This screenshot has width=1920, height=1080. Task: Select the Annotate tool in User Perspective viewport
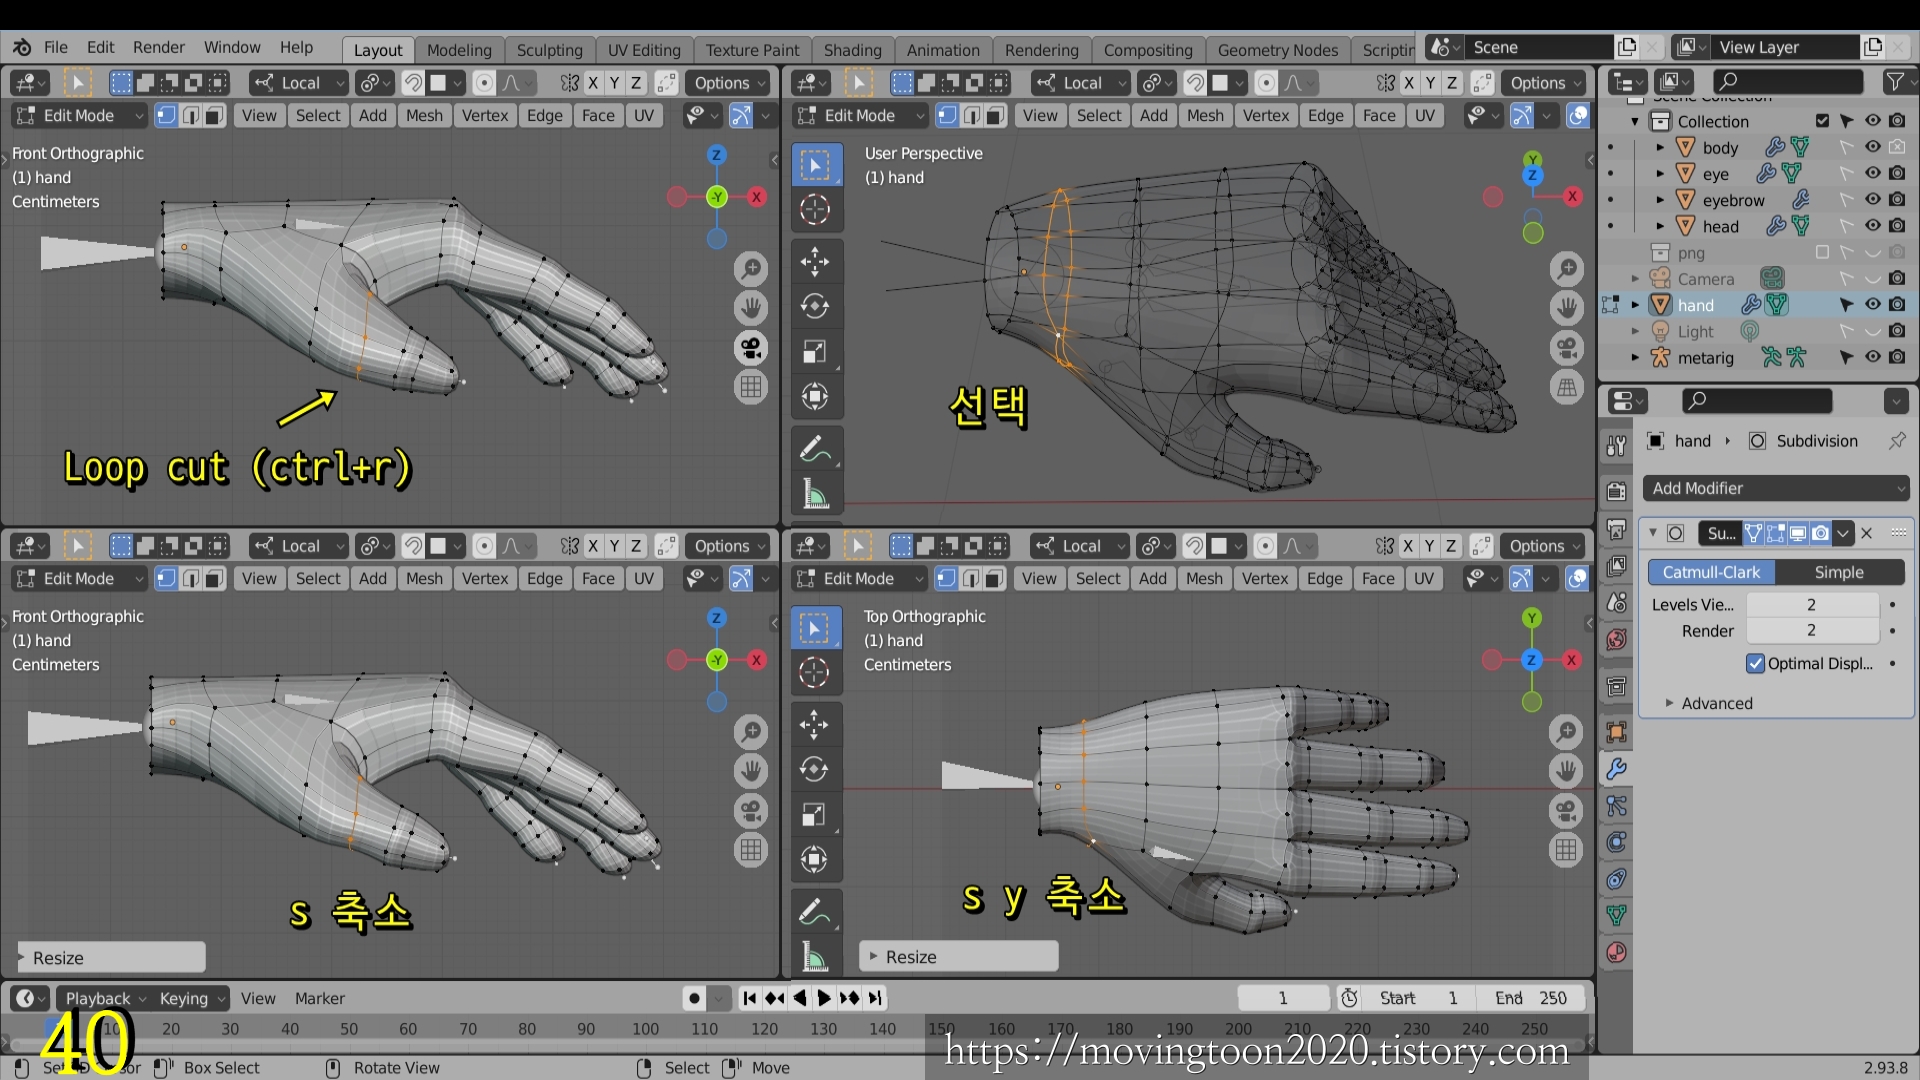pyautogui.click(x=815, y=449)
